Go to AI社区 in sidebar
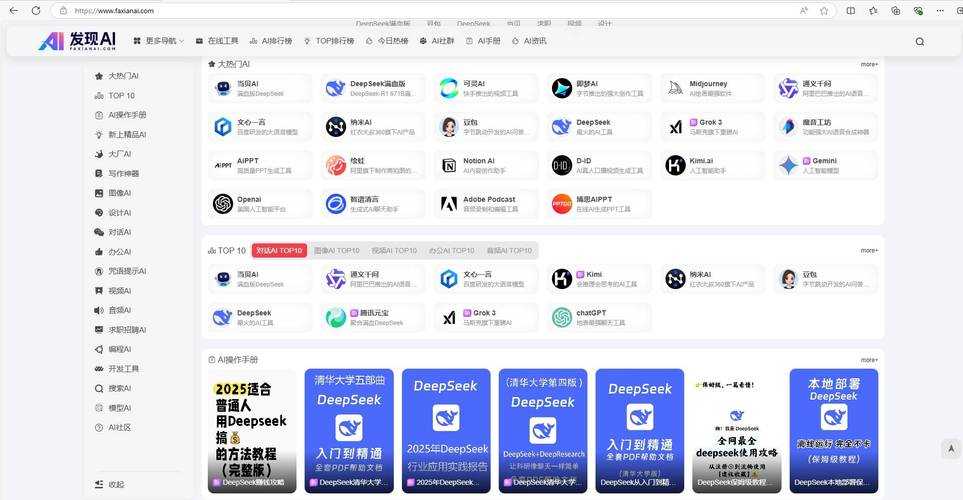963x500 pixels. tap(113, 428)
